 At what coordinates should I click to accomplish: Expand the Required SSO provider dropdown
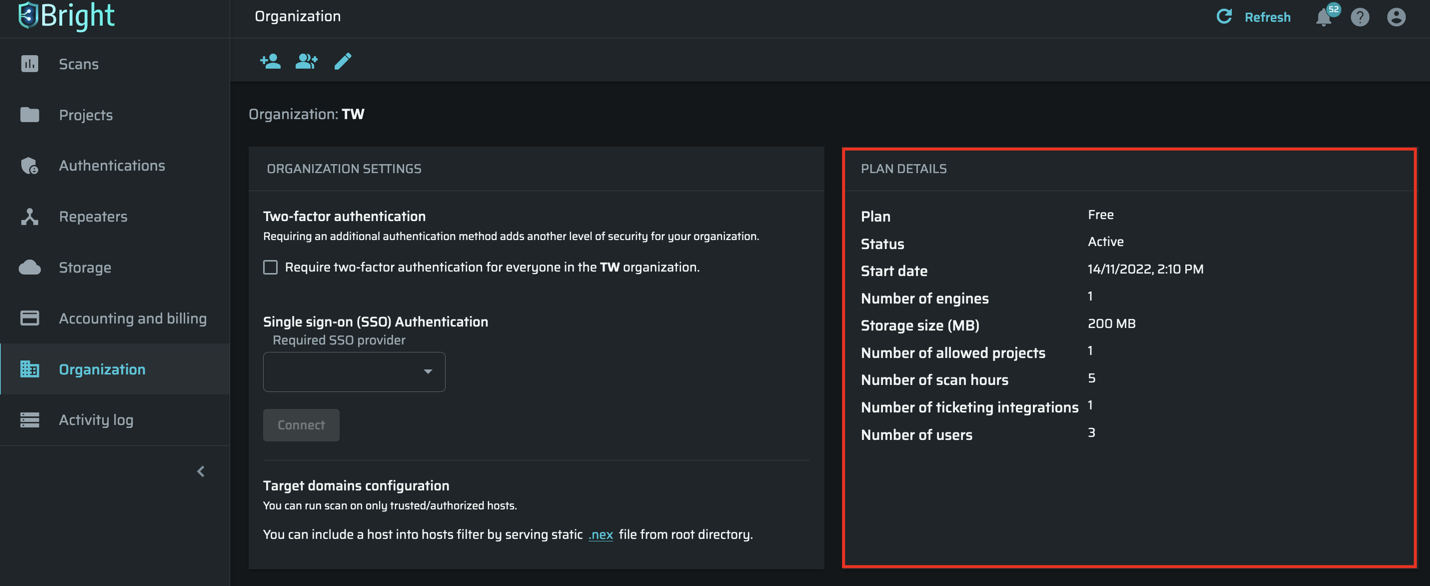click(354, 372)
